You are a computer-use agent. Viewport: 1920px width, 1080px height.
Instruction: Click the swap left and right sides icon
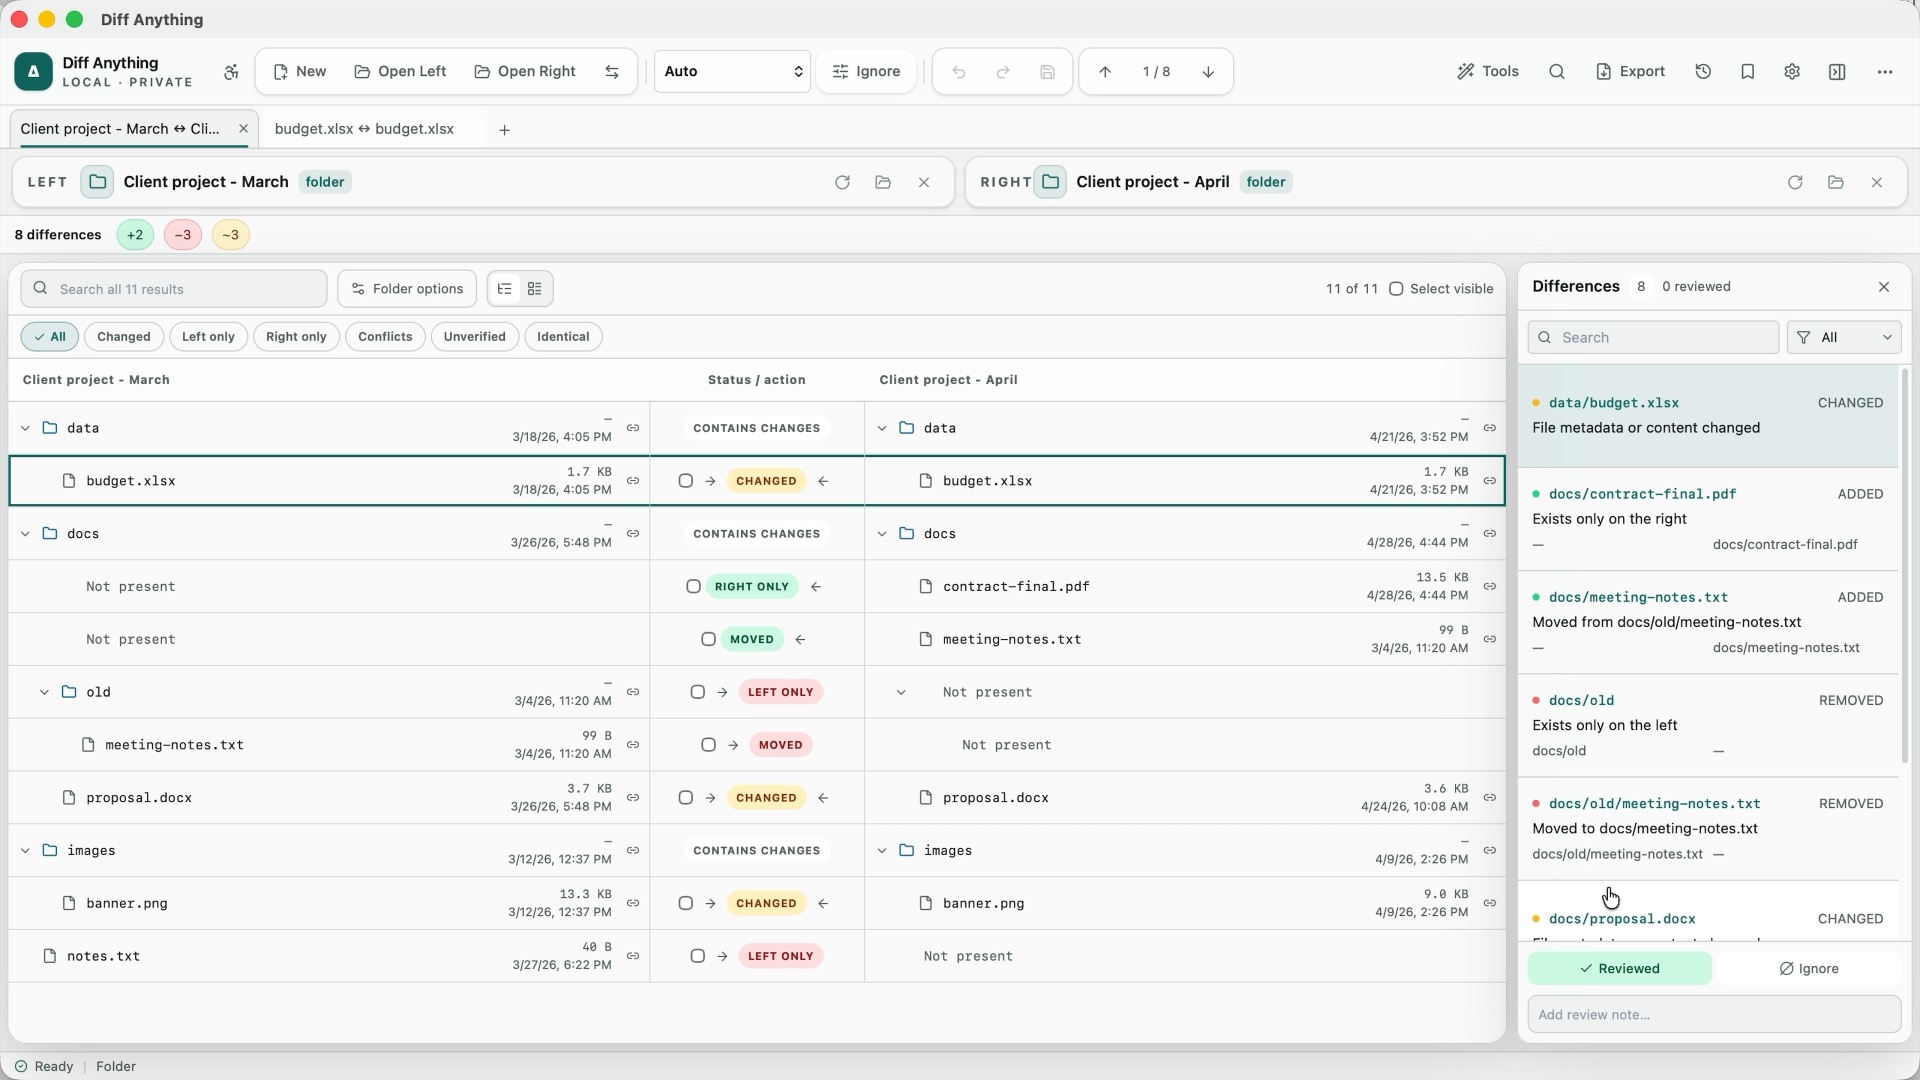tap(612, 72)
